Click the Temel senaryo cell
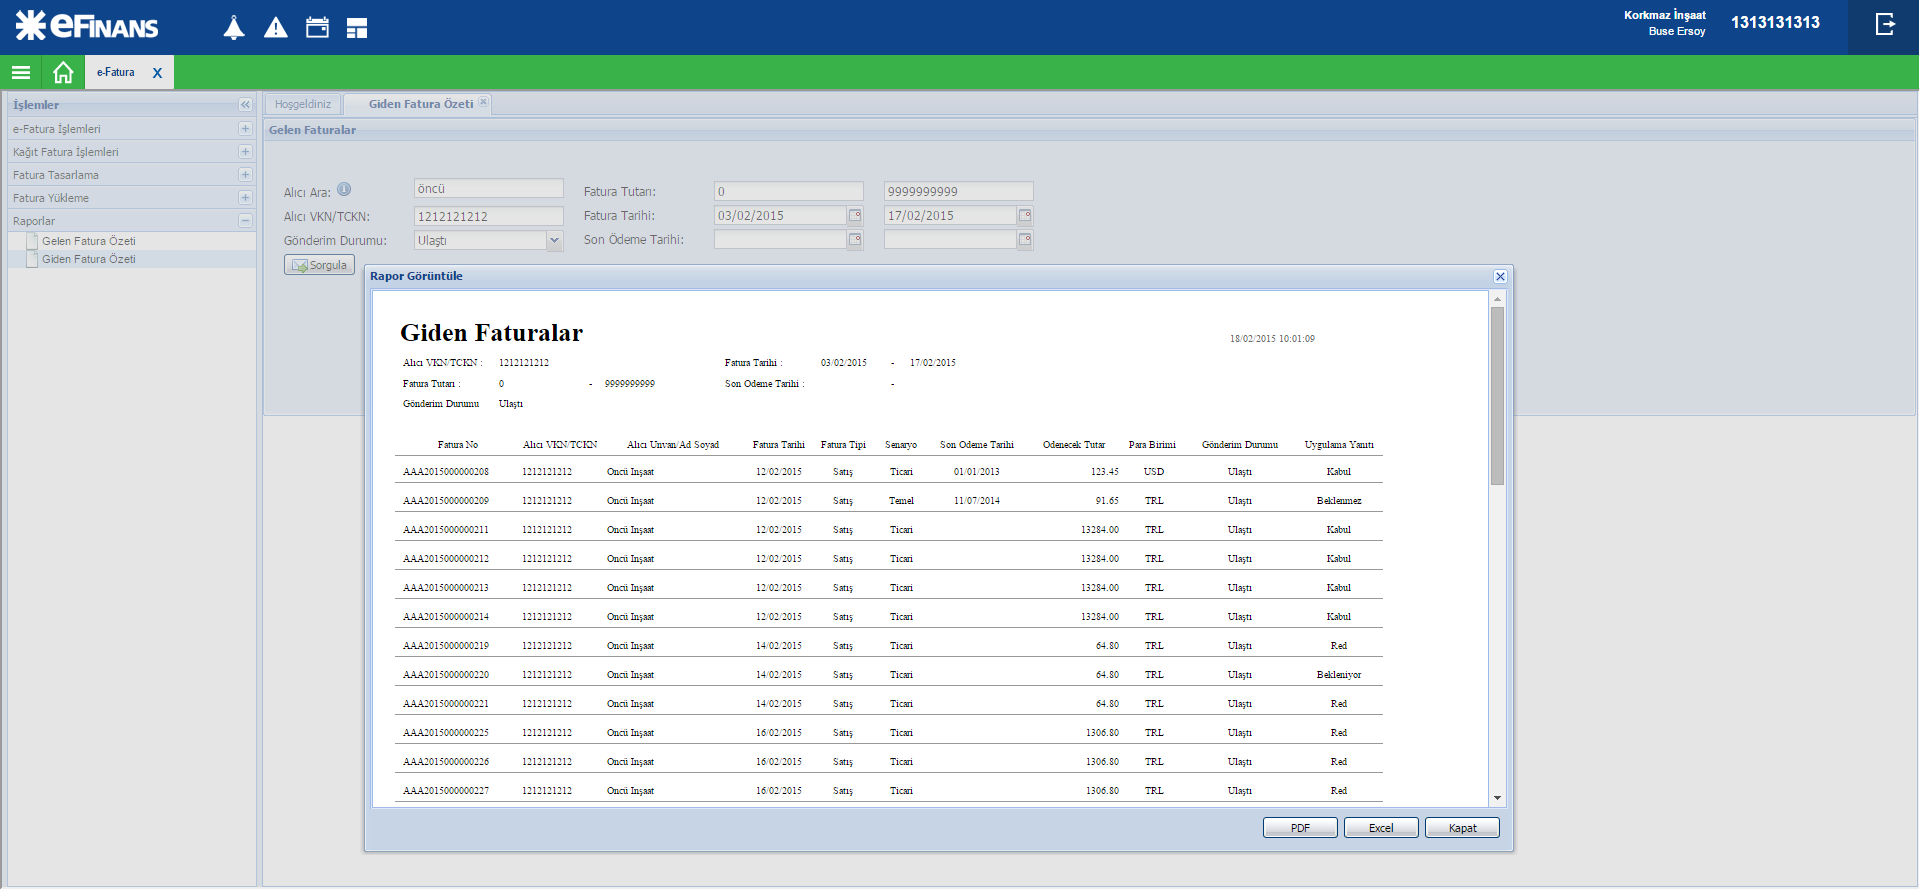The height and width of the screenshot is (892, 1919). point(901,501)
